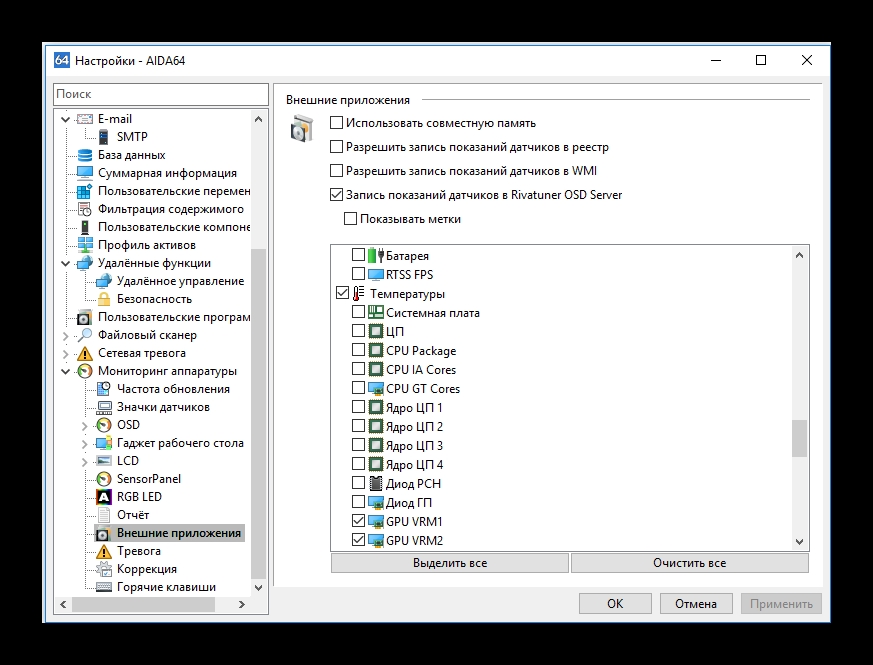Select Удалённое управление in the tree
This screenshot has height=665, width=873.
click(180, 281)
